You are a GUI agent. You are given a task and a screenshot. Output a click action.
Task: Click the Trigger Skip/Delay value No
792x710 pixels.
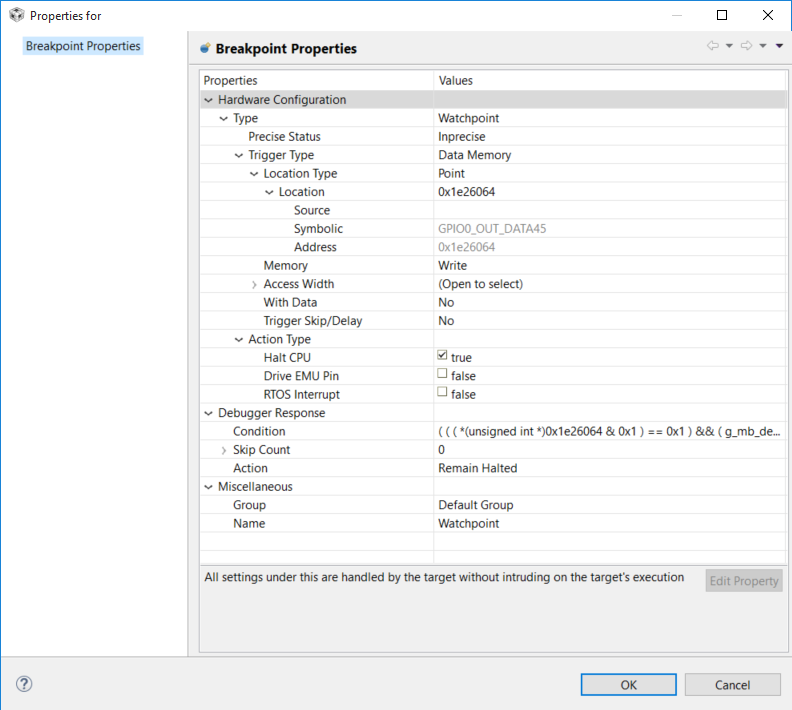(446, 321)
